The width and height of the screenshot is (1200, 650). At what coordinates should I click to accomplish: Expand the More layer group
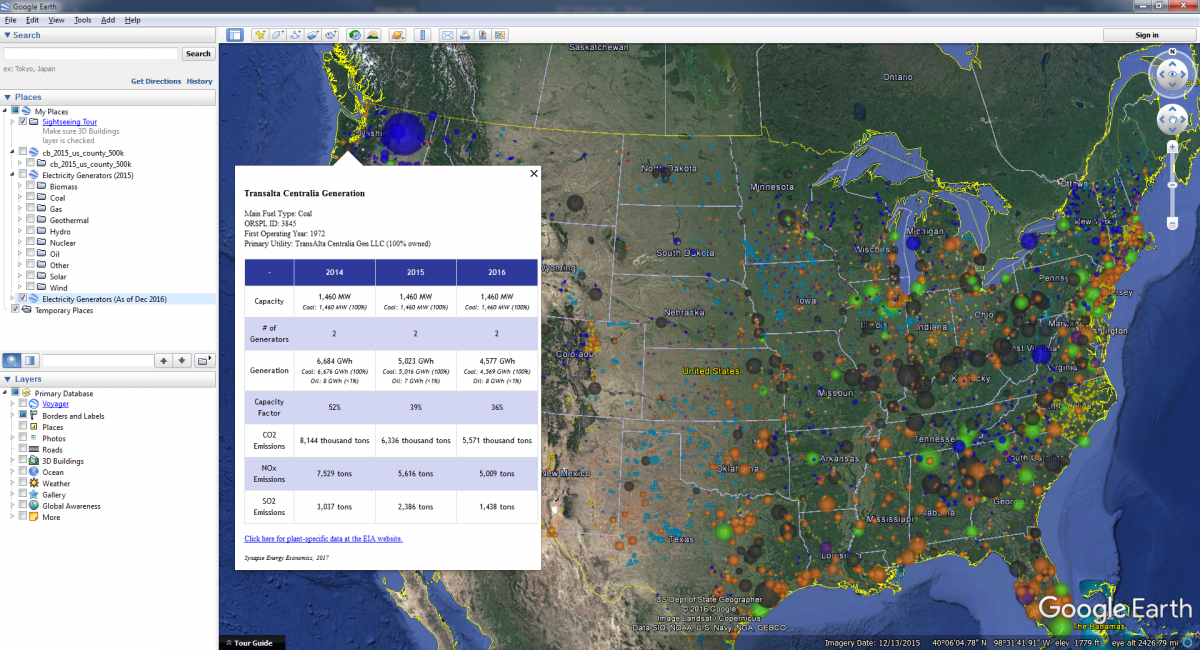(x=12, y=517)
